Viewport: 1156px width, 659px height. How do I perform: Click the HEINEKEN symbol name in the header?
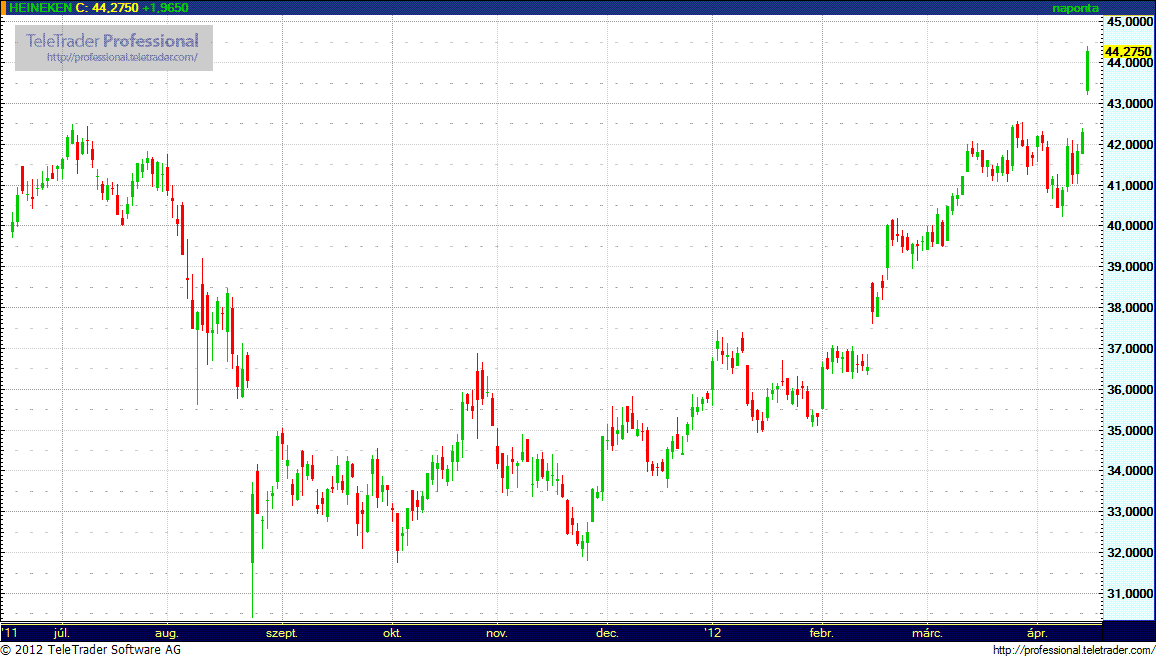point(40,8)
